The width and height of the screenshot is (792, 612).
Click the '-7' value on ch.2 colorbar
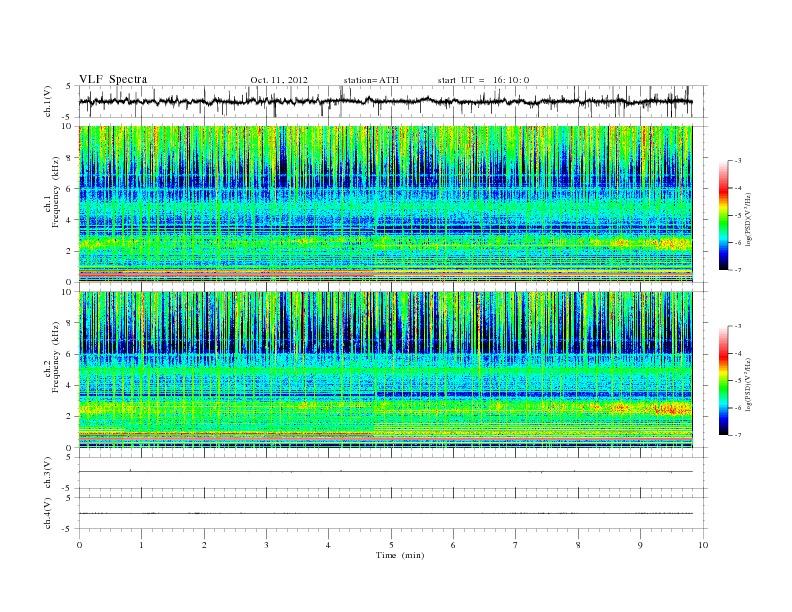(x=738, y=435)
